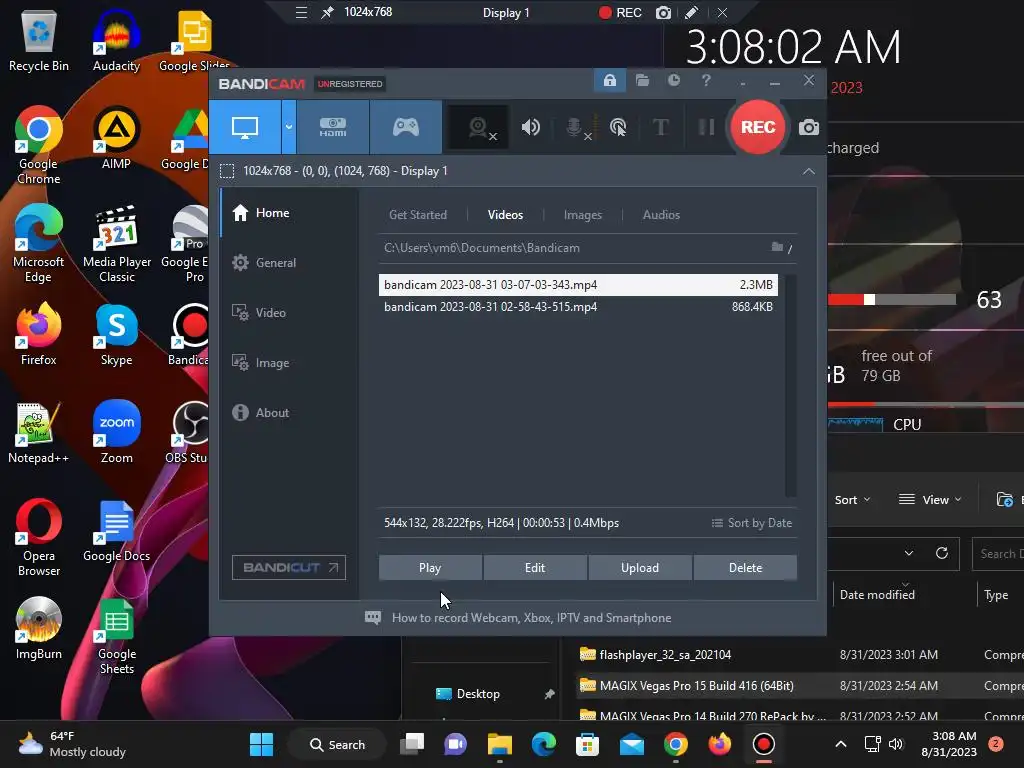Select bandicam 2023-08-31 03-07-03-343.mp4

578,285
